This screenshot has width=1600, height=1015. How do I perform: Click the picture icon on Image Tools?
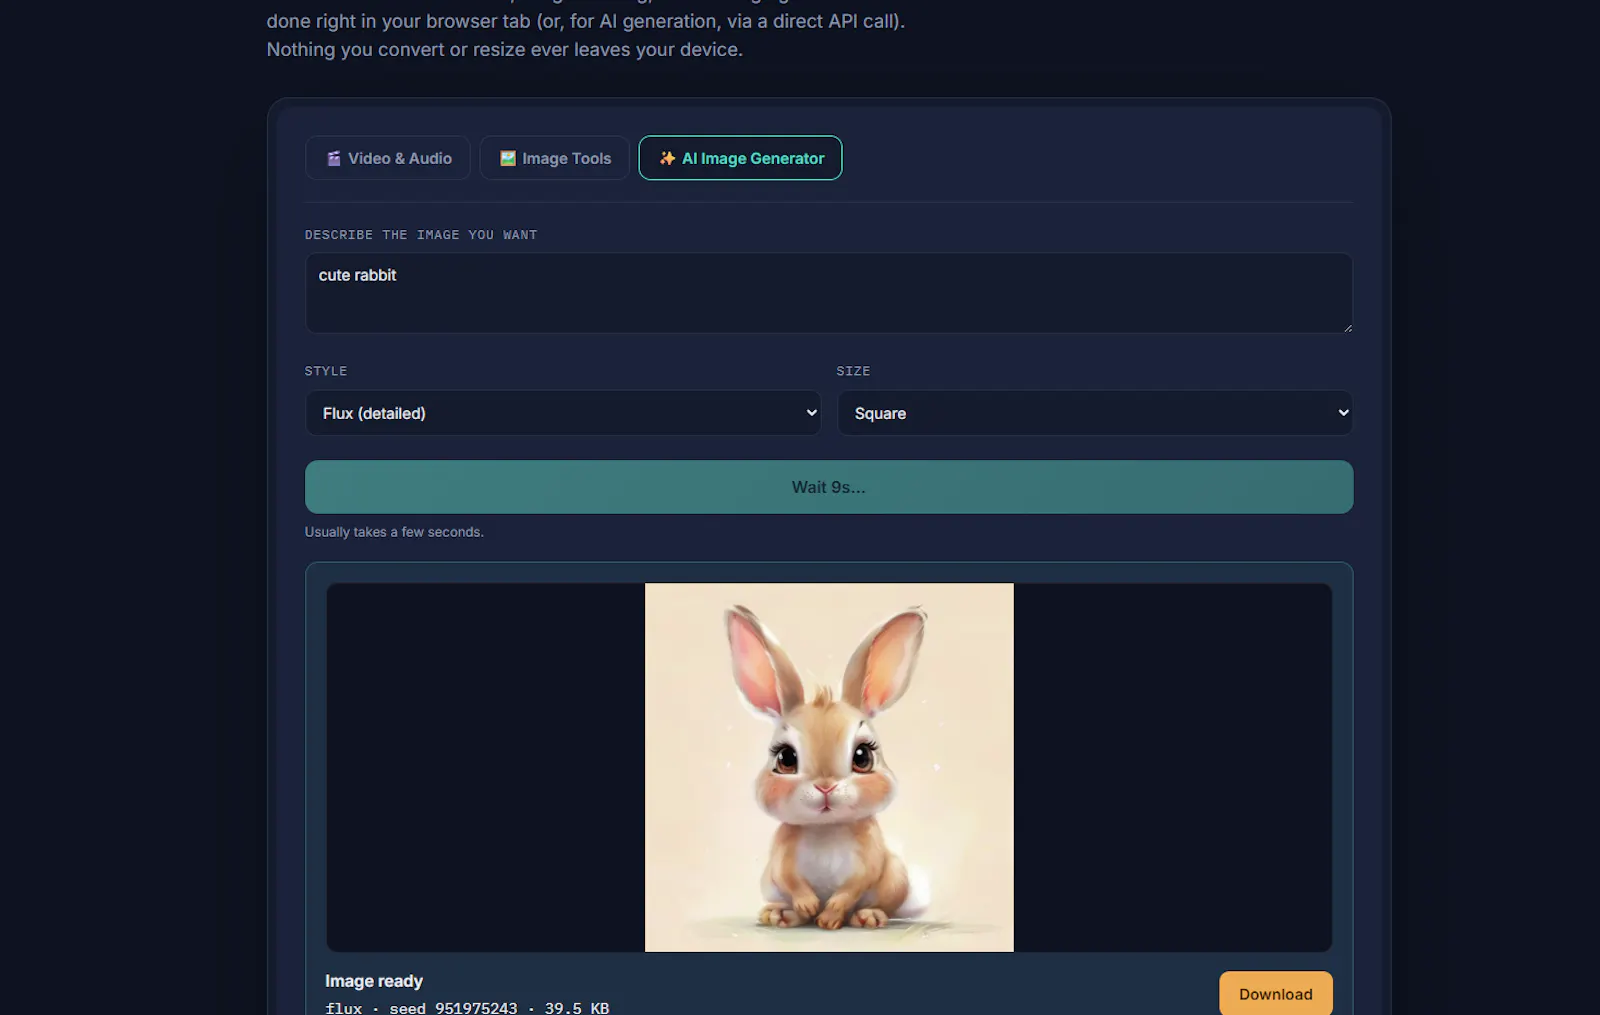point(508,158)
